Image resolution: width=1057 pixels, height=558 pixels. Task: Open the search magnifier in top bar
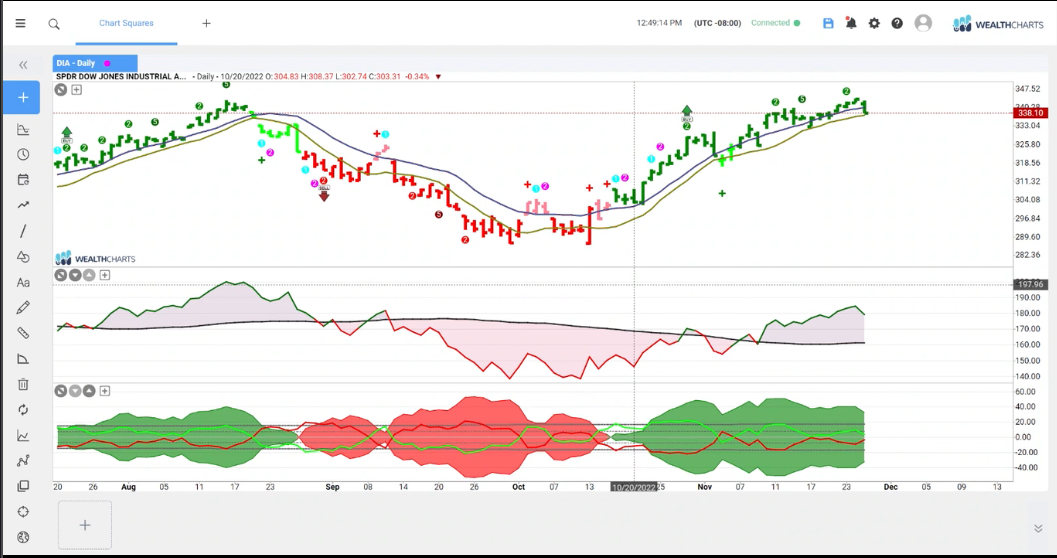[x=54, y=24]
